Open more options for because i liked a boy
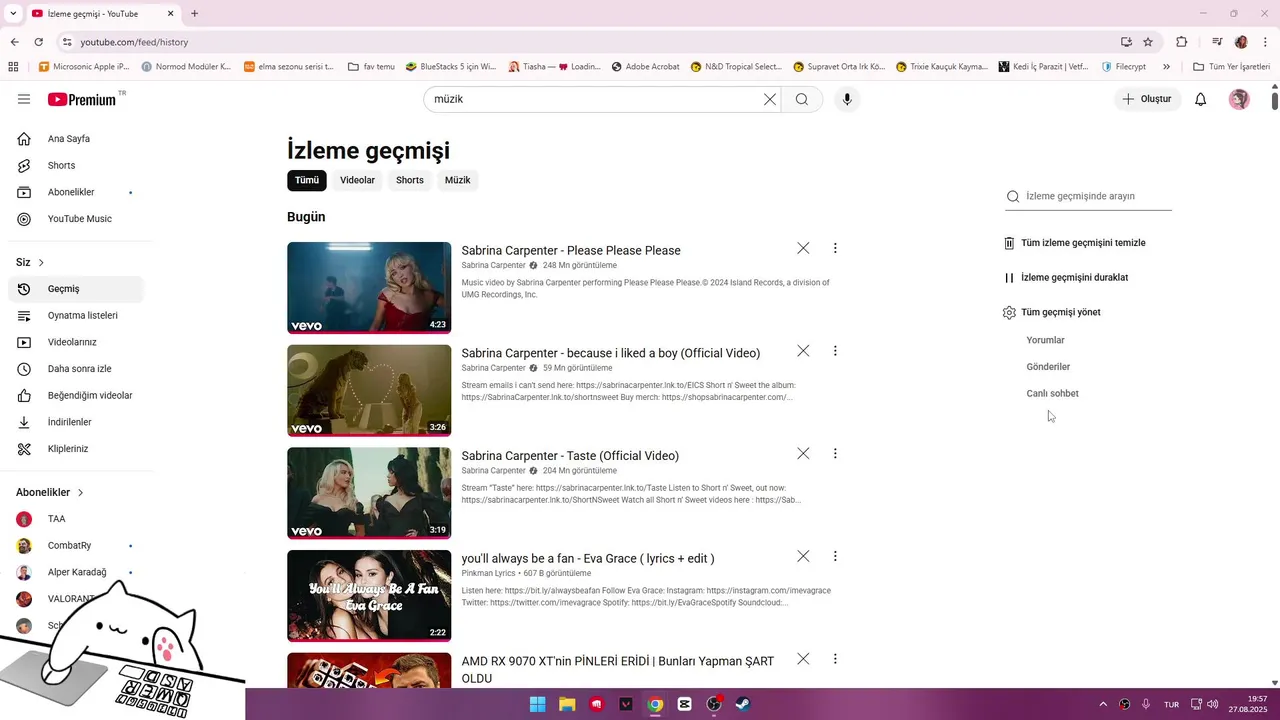 835,351
